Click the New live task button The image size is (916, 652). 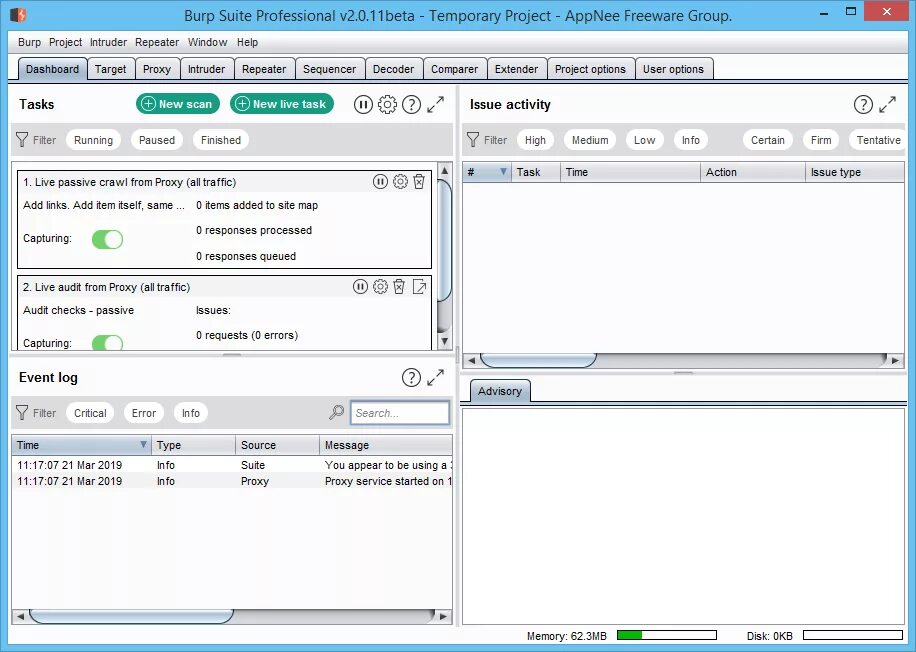[282, 104]
